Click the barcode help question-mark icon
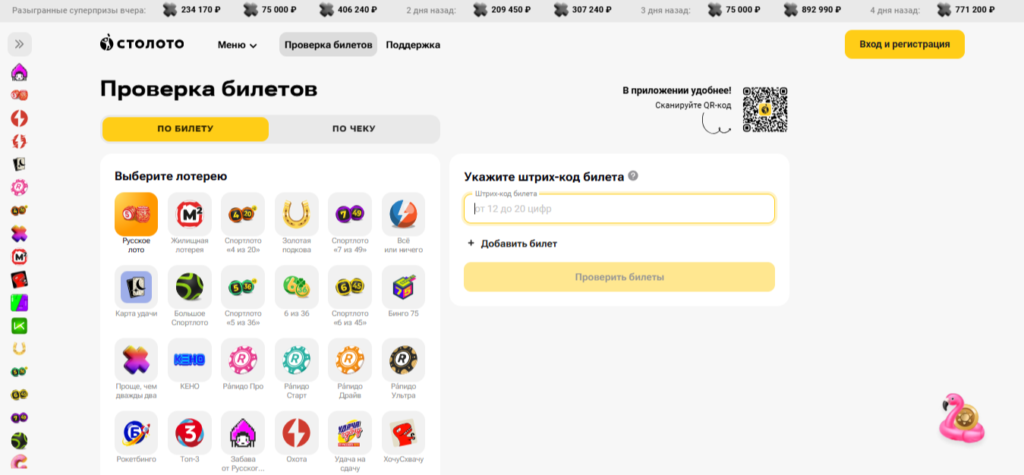1024x475 pixels. [633, 176]
